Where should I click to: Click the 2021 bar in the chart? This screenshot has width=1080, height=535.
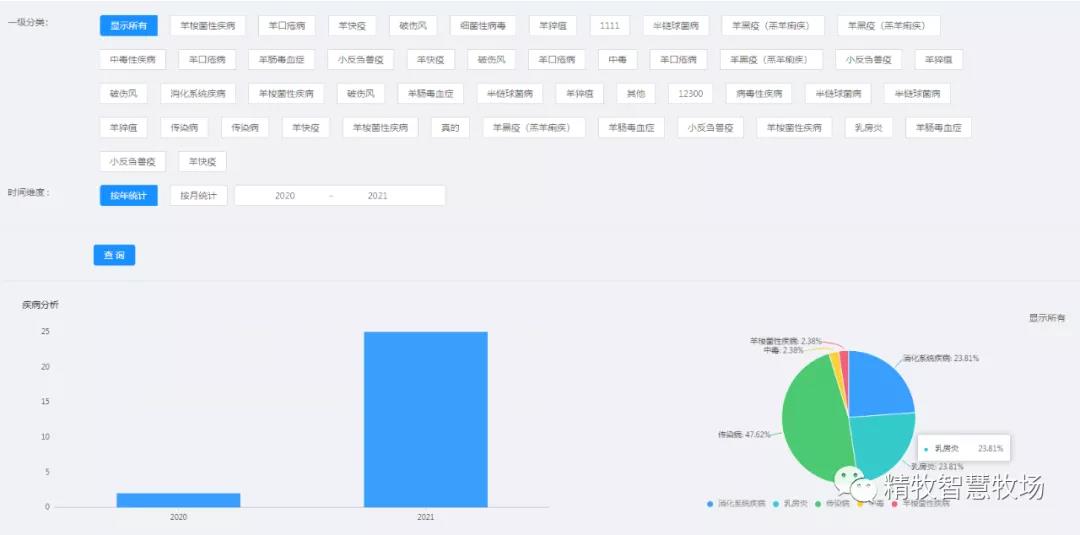pos(425,419)
